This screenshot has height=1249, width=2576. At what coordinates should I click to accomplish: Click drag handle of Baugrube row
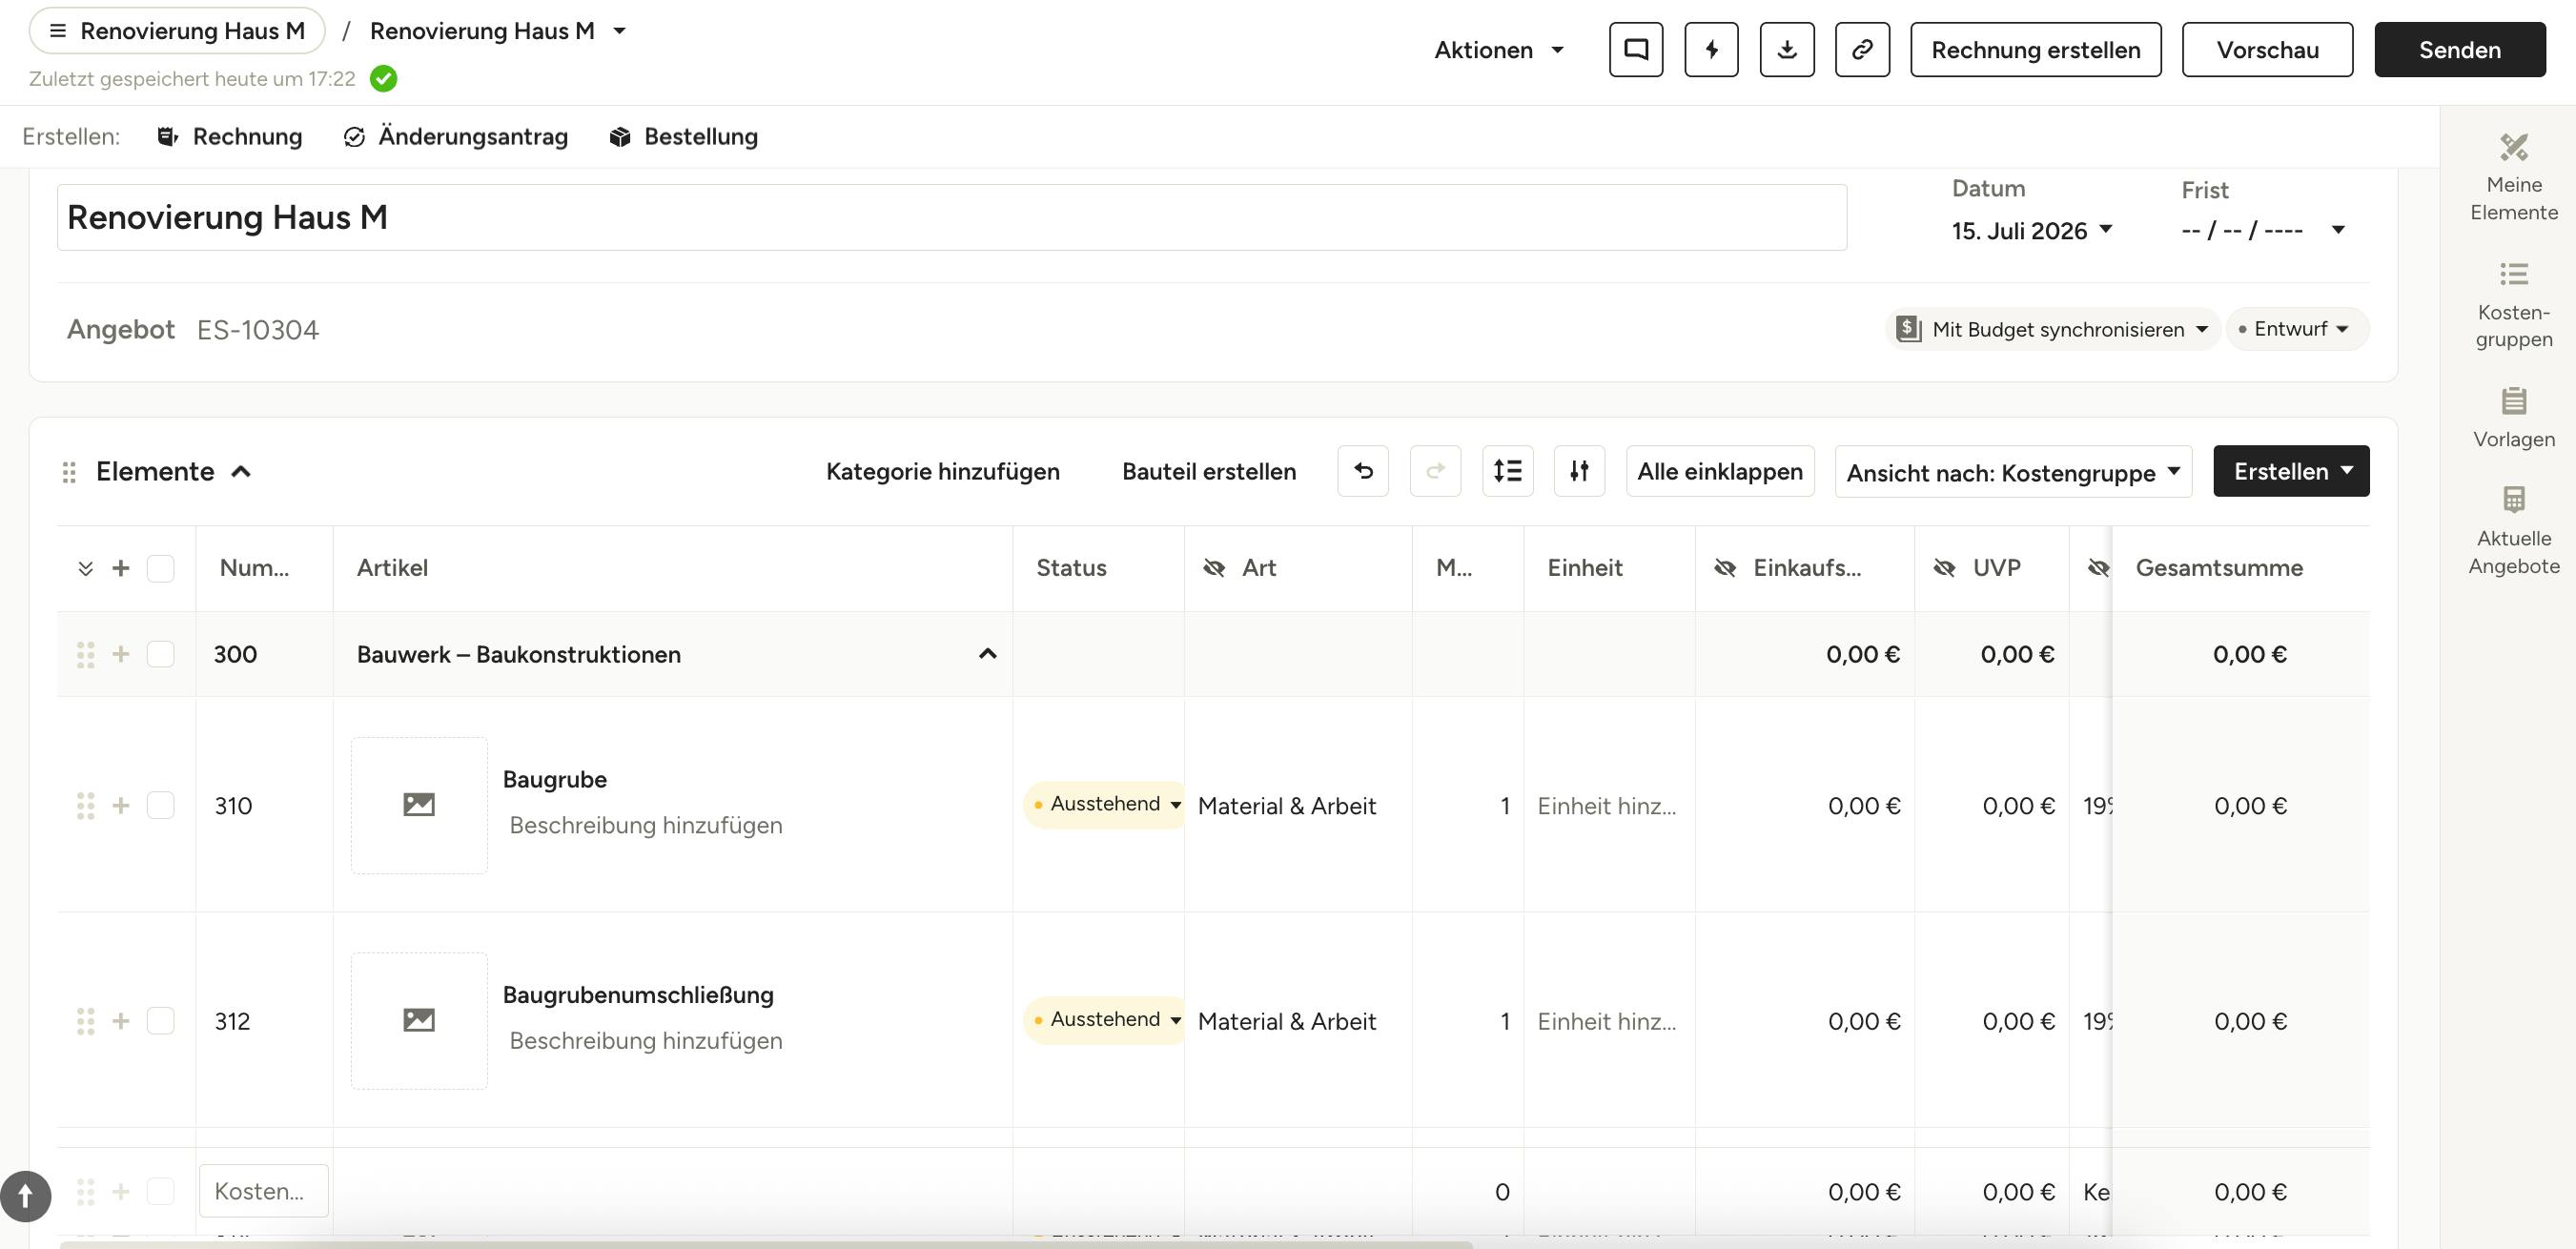(x=86, y=806)
